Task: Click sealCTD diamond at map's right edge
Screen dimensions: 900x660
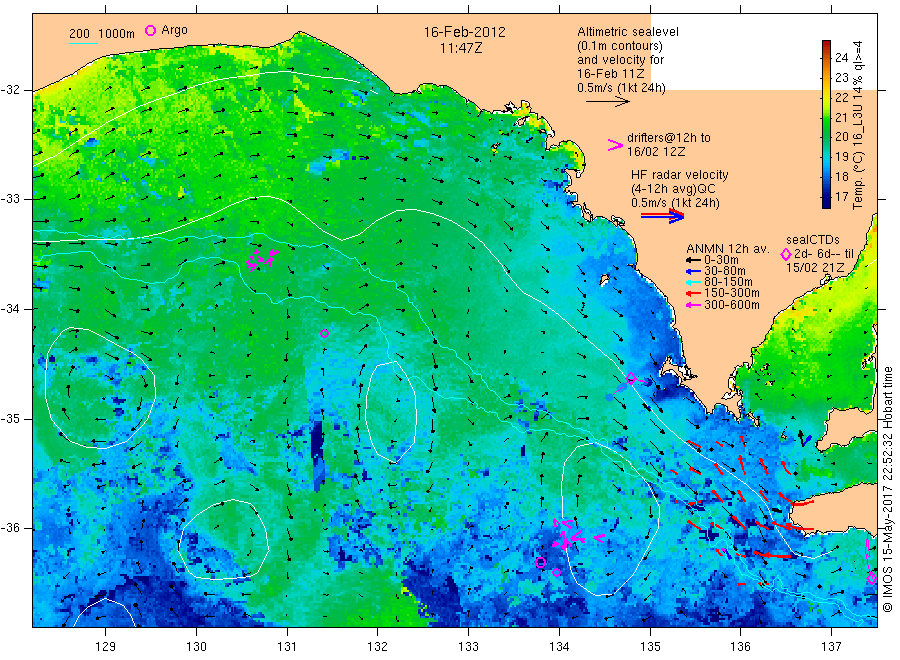Action: click(872, 578)
